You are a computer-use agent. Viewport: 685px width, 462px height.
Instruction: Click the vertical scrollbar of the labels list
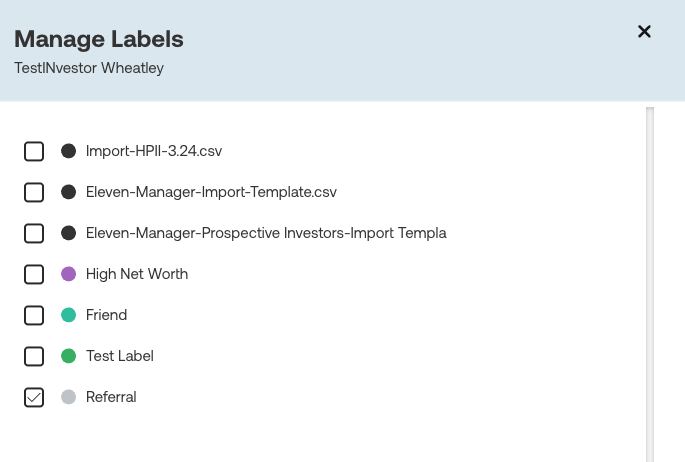pyautogui.click(x=650, y=280)
